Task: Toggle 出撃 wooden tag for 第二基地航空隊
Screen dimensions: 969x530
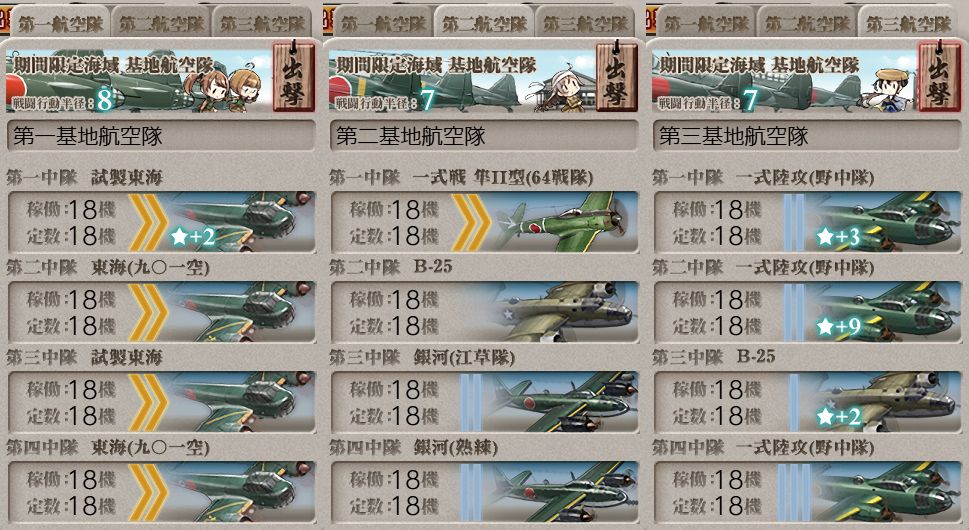Action: [x=617, y=76]
